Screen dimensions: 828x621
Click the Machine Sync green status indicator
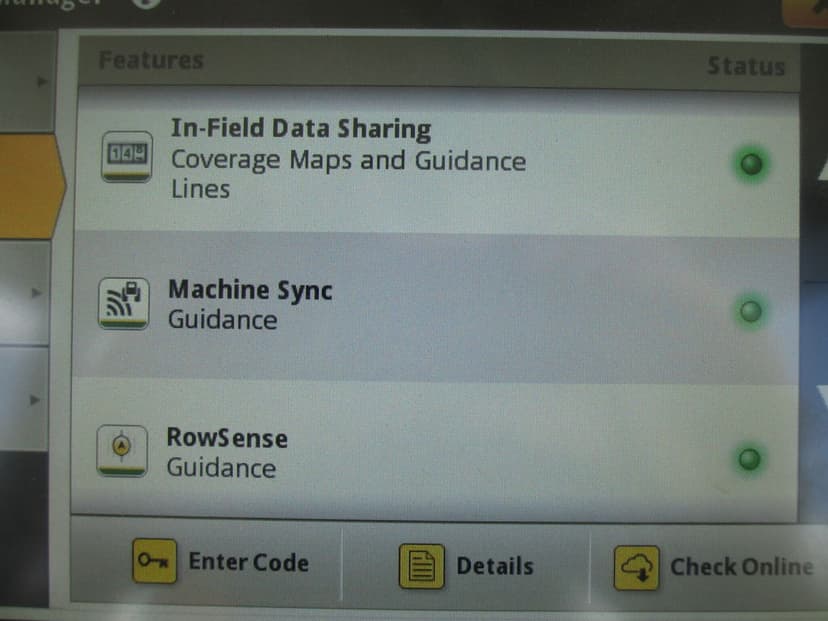[x=750, y=311]
